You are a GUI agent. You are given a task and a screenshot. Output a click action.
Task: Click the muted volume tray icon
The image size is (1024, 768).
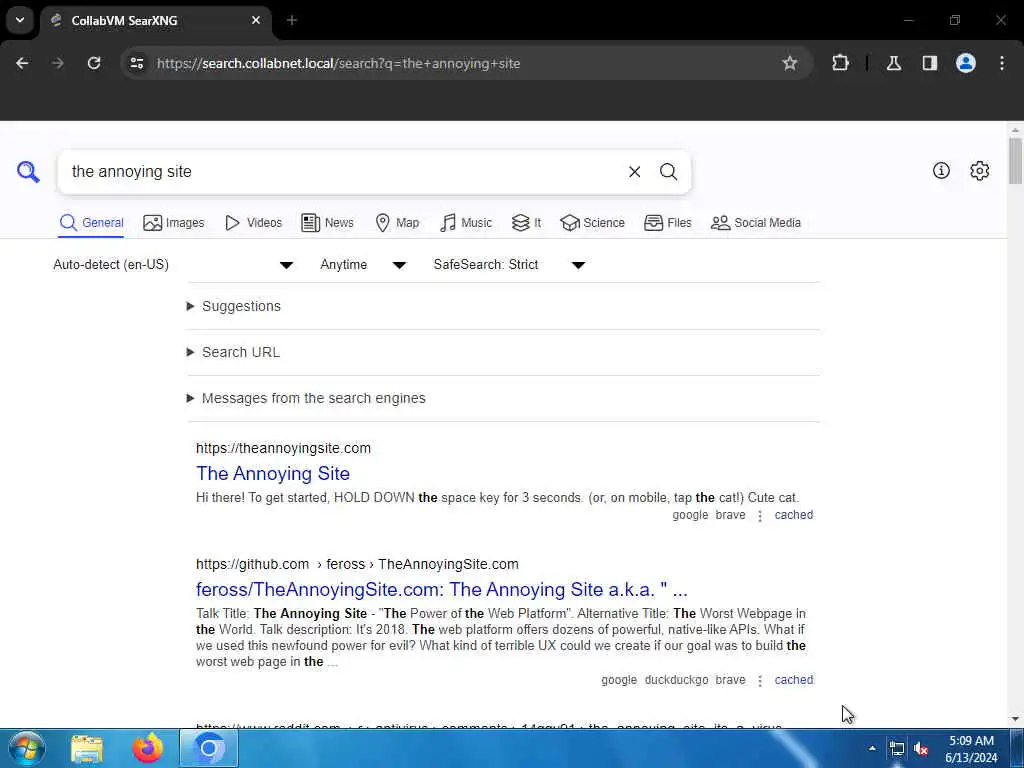[x=921, y=748]
